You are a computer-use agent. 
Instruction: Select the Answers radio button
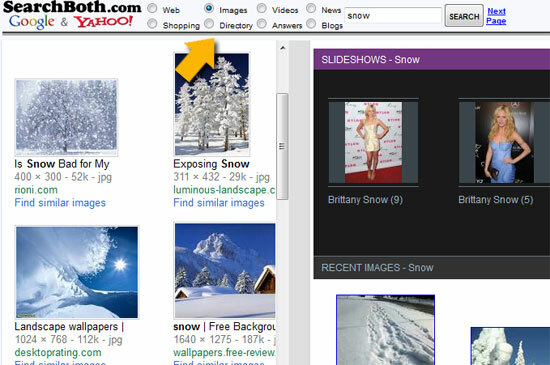261,23
